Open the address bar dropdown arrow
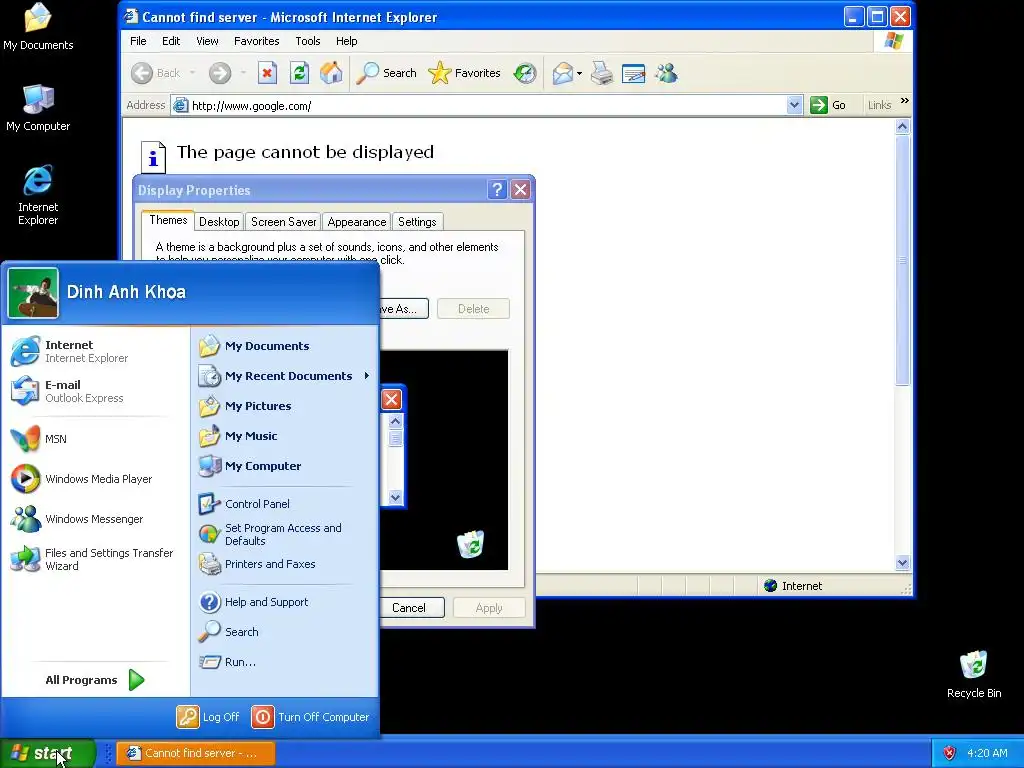This screenshot has height=768, width=1024. pos(794,105)
